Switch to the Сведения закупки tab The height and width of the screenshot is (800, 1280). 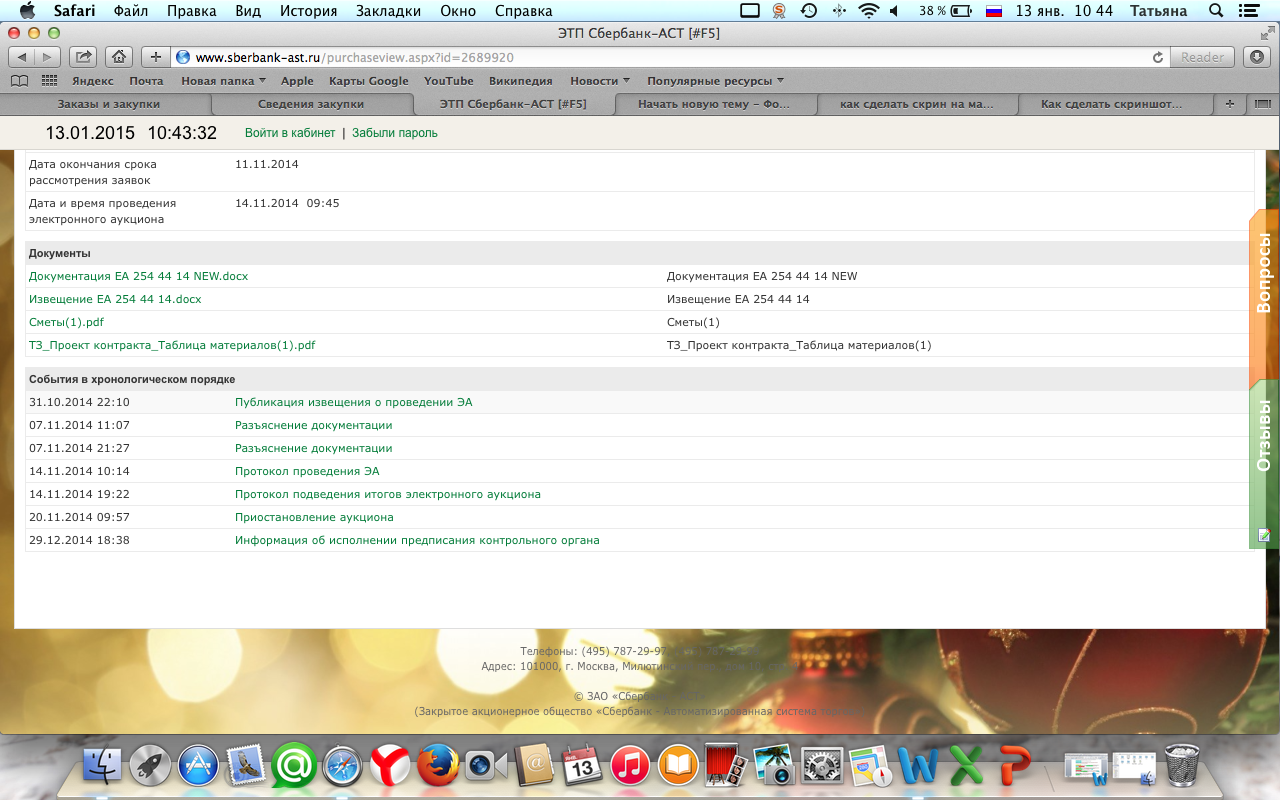(x=311, y=104)
